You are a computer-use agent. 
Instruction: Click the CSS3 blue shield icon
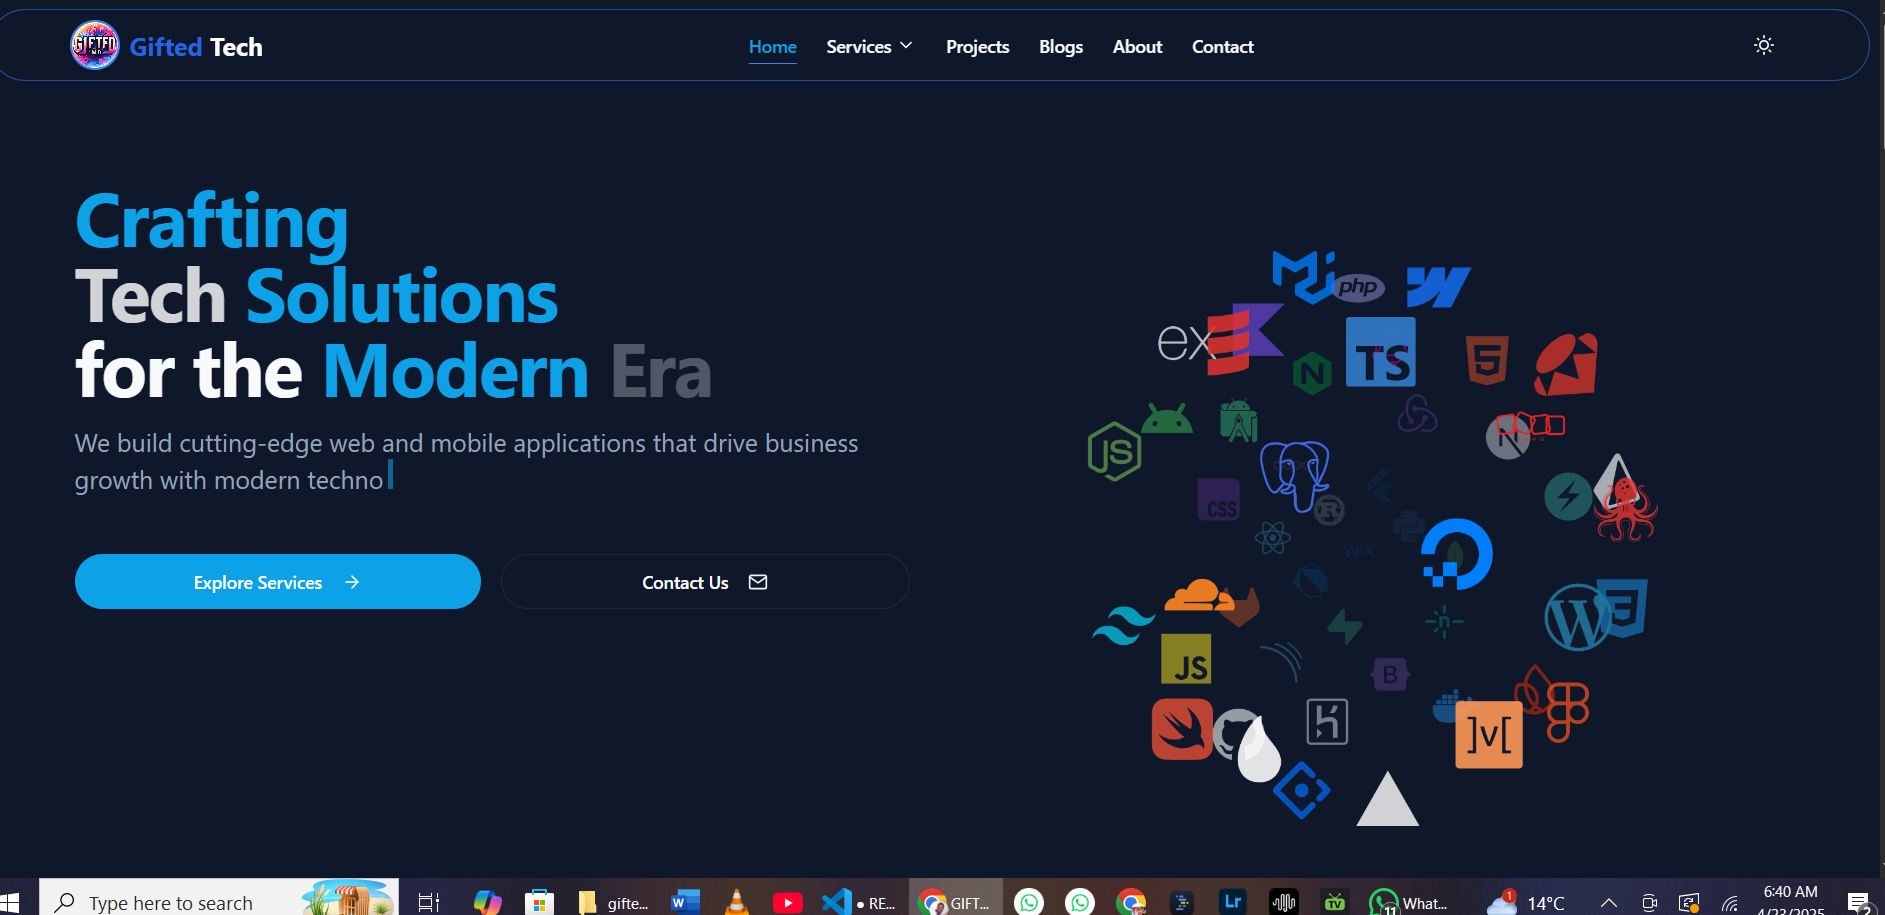1623,607
